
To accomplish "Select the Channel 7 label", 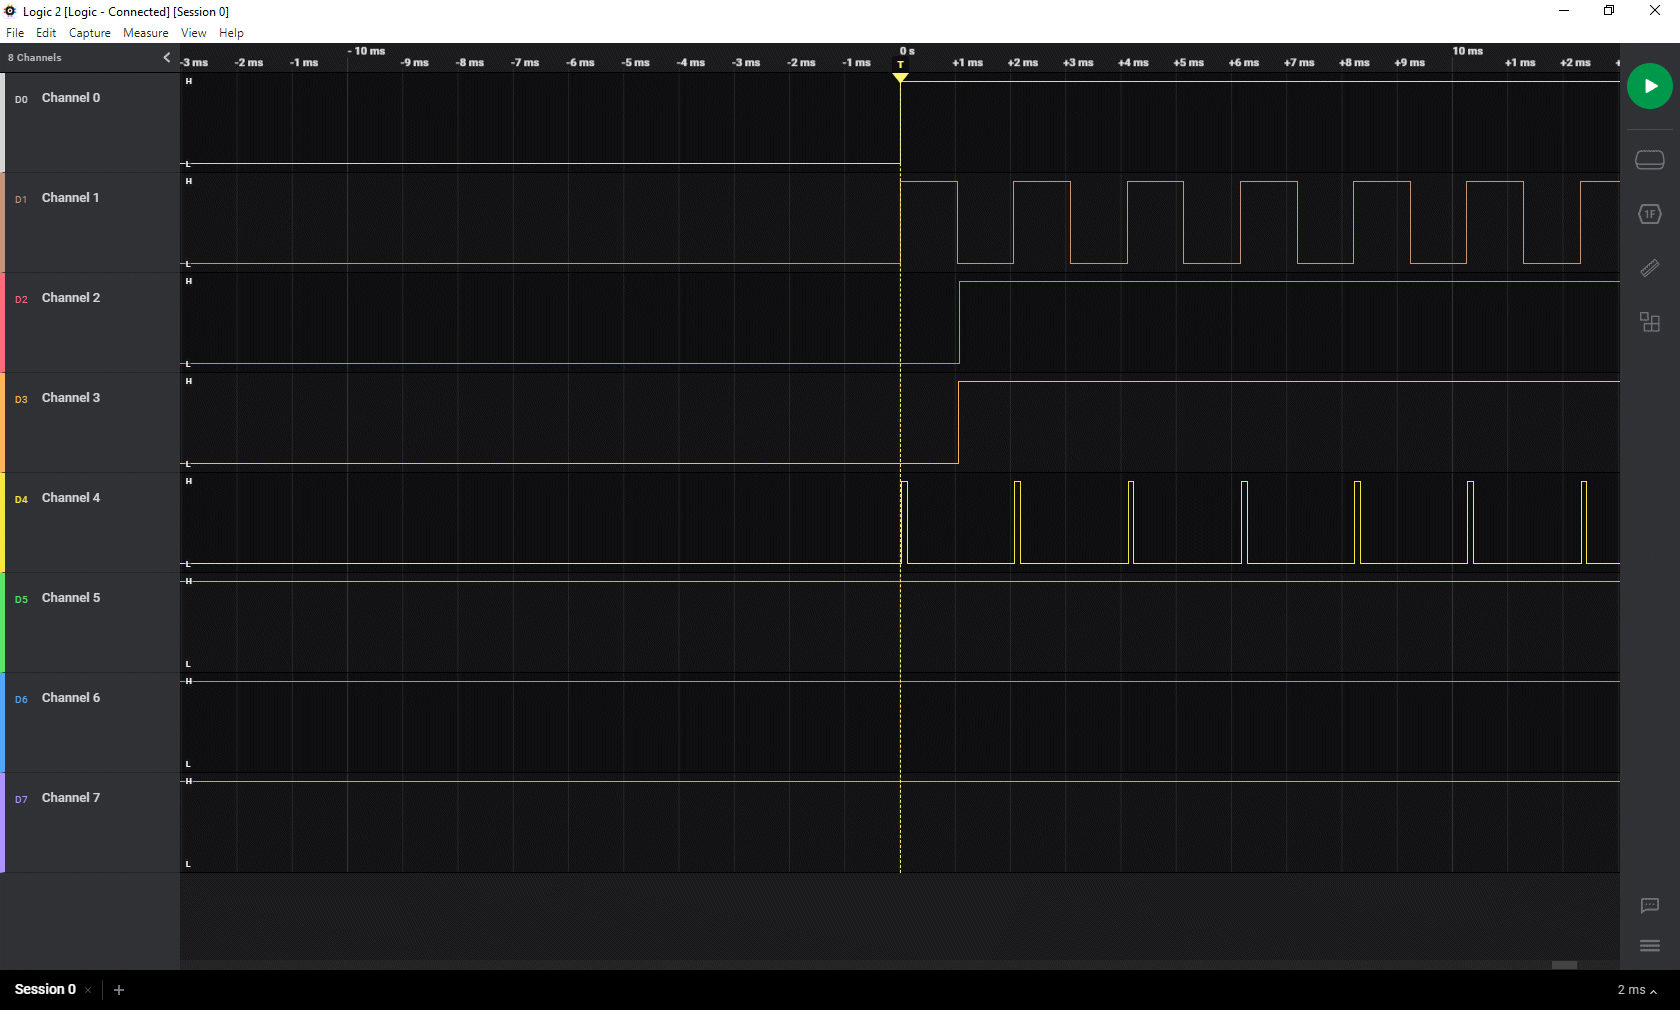I will pyautogui.click(x=71, y=798).
